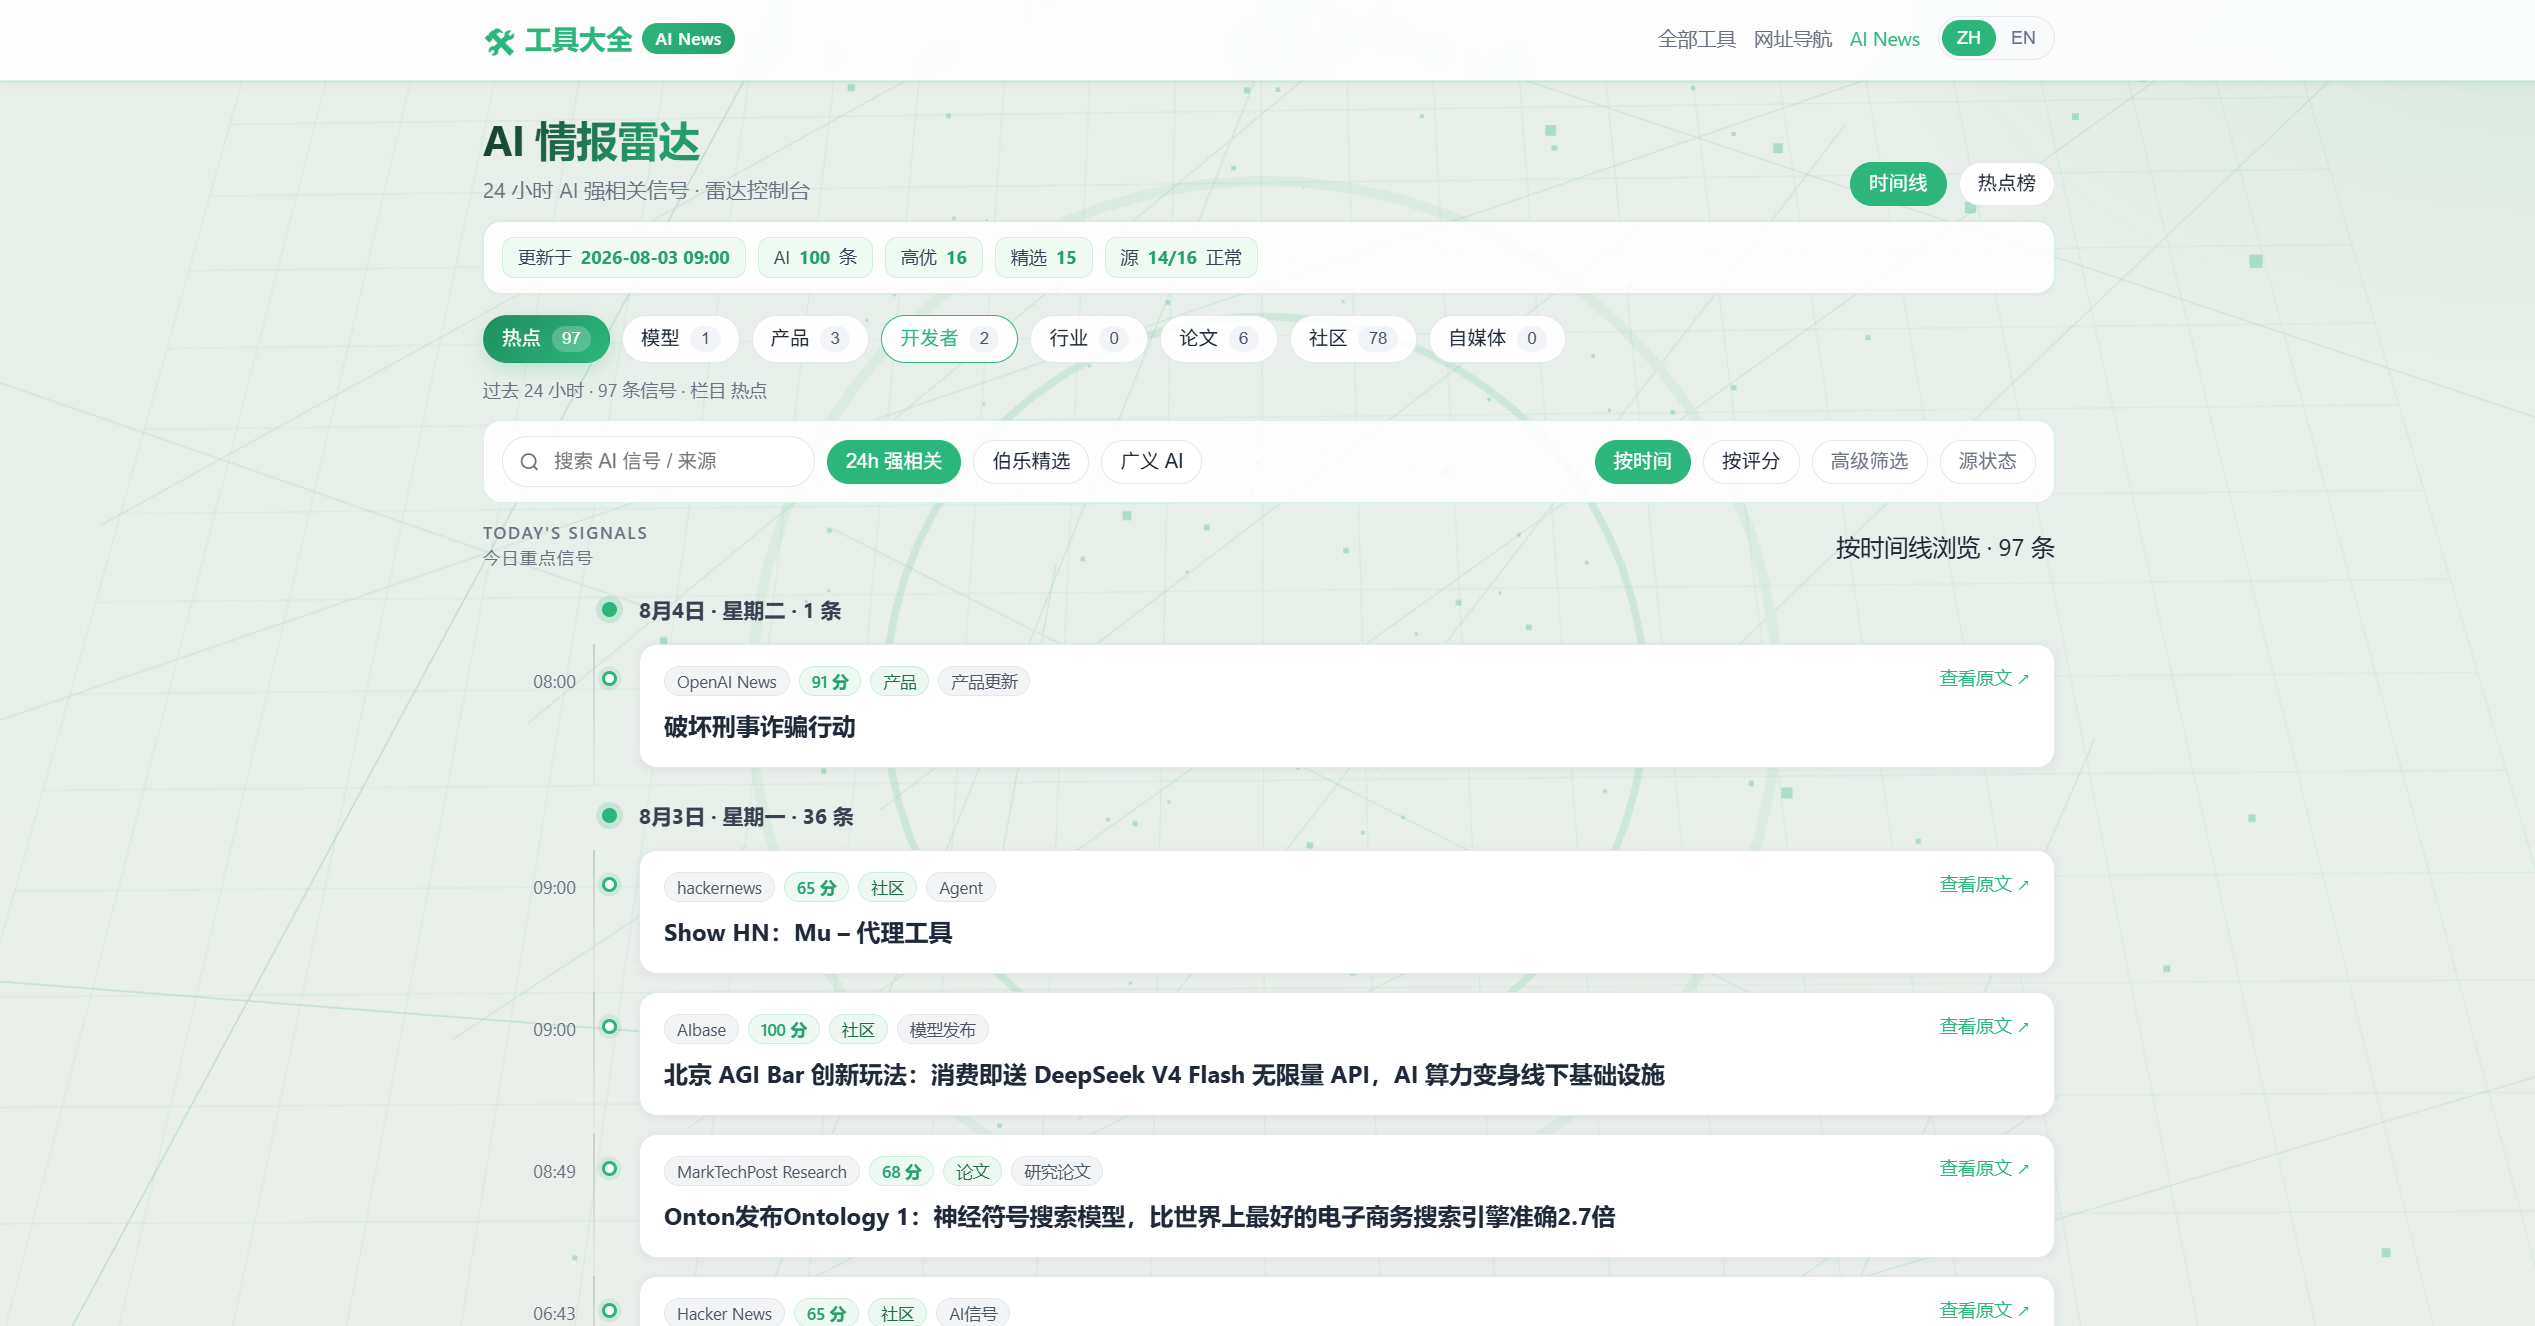
Task: Click the AI 100 条 status chip
Action: [x=815, y=258]
